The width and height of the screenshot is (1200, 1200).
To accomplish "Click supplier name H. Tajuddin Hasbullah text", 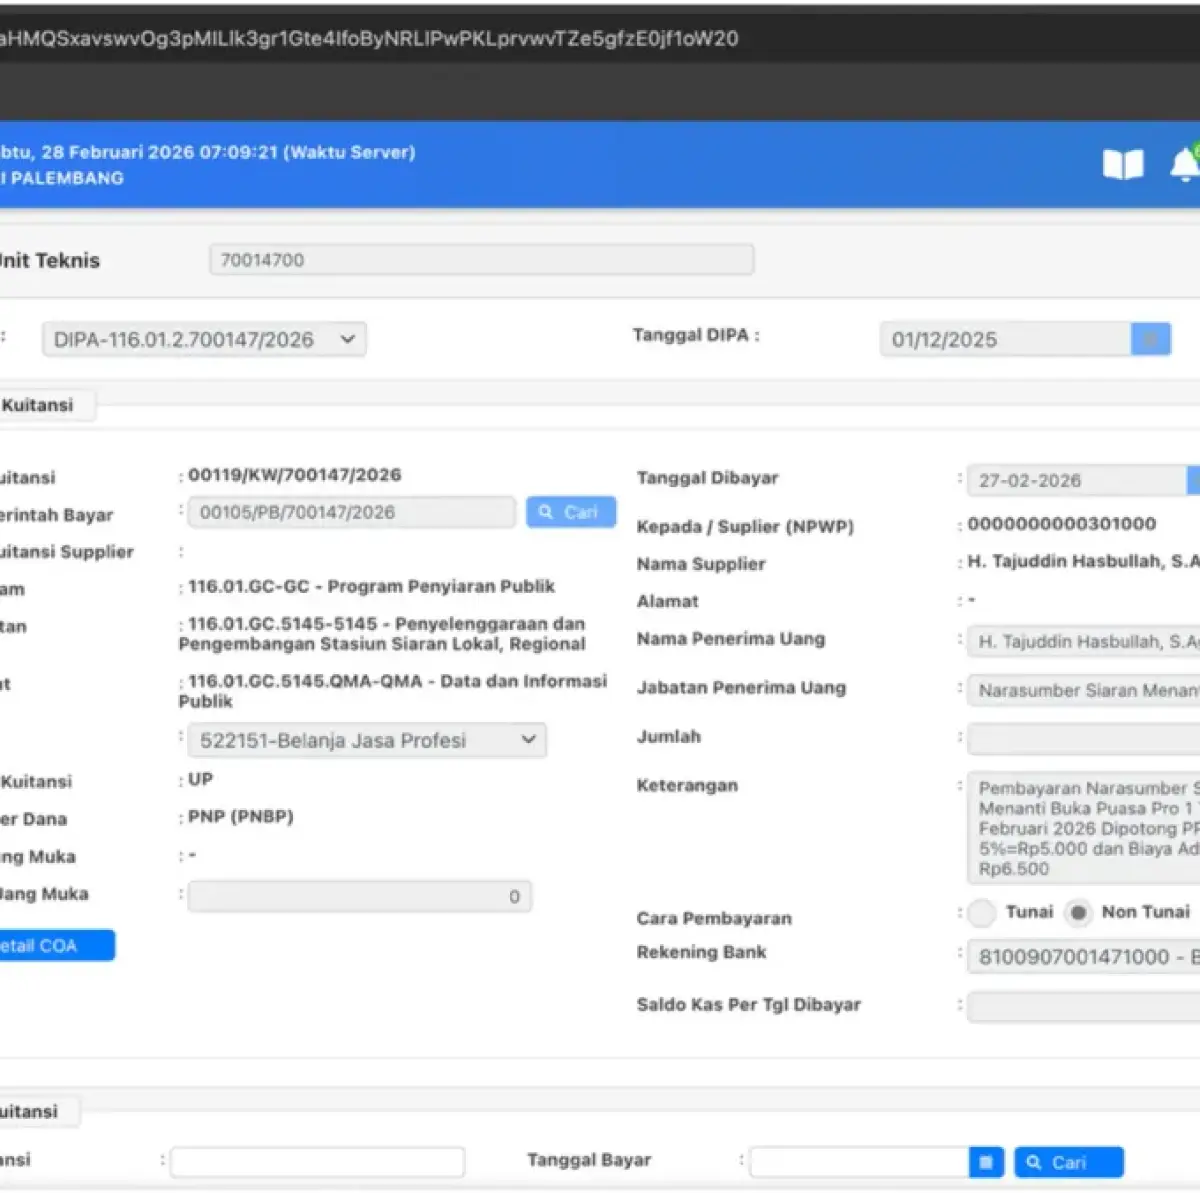I will (x=1083, y=562).
